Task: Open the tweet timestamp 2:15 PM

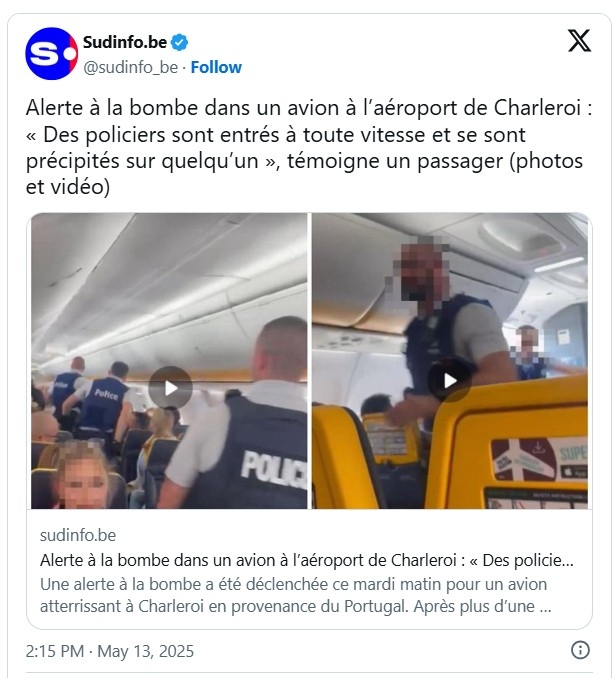Action: (55, 651)
